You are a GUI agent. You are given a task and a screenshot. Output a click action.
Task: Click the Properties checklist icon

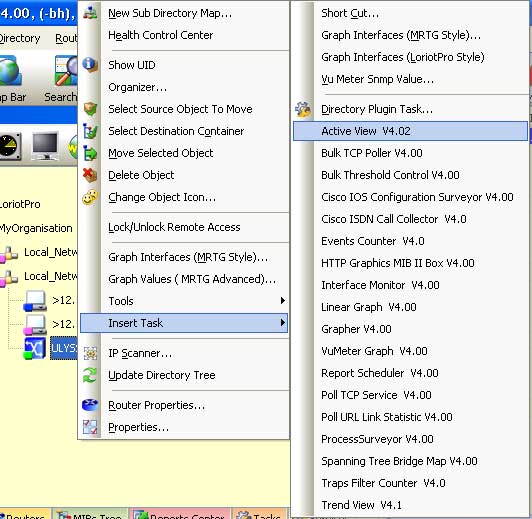point(90,427)
